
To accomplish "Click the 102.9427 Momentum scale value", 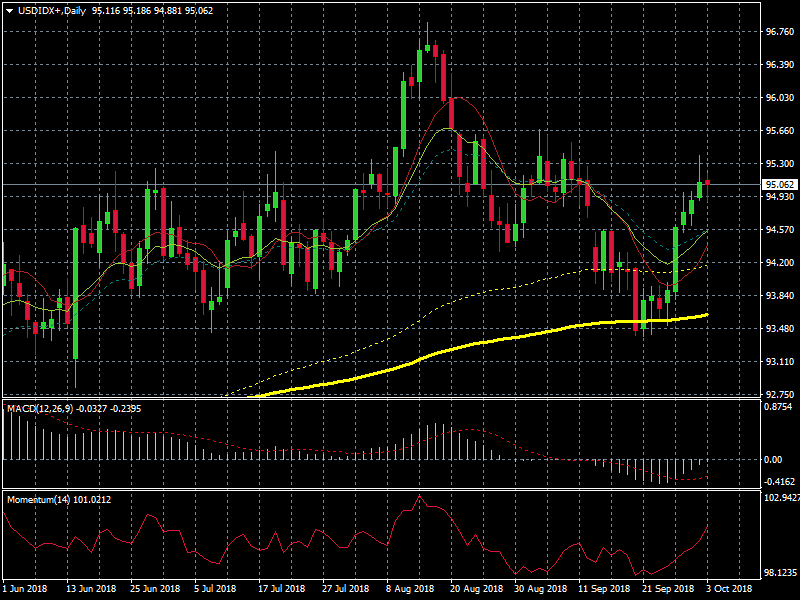I will coord(780,497).
